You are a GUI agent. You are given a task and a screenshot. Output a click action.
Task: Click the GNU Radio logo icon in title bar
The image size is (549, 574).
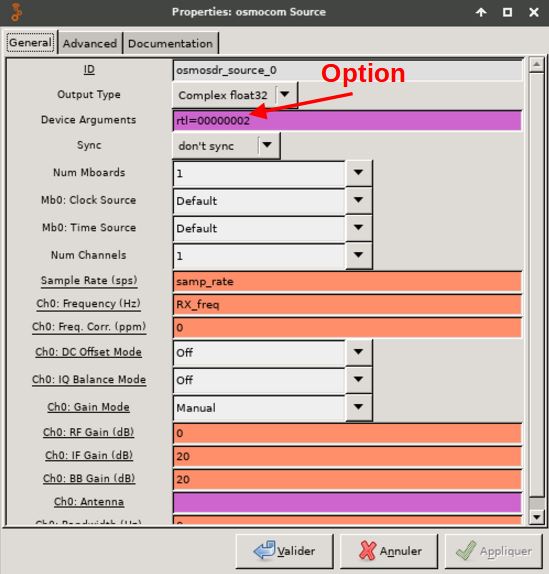point(16,12)
